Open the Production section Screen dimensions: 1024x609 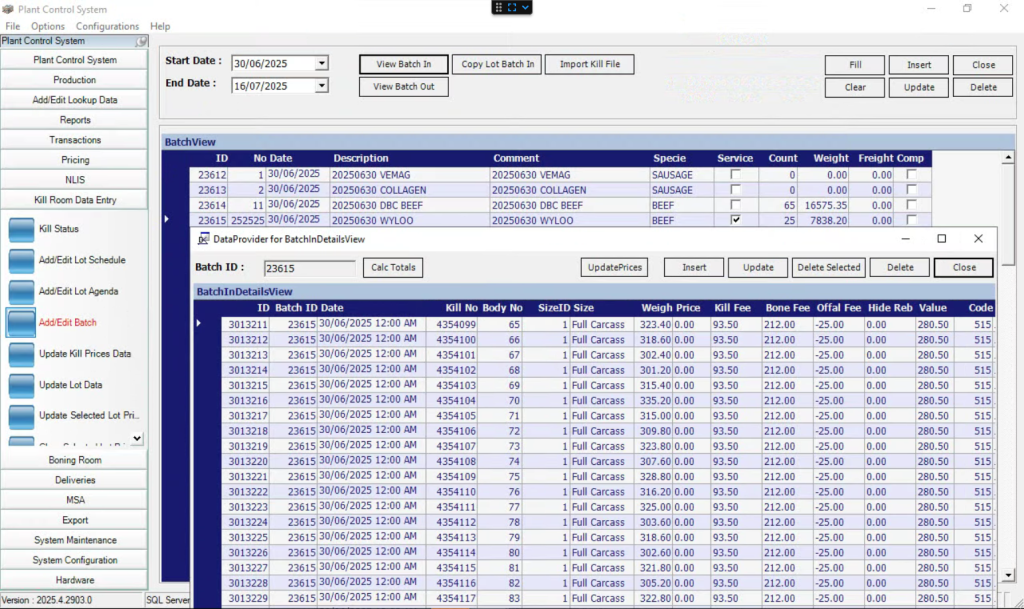click(x=74, y=80)
